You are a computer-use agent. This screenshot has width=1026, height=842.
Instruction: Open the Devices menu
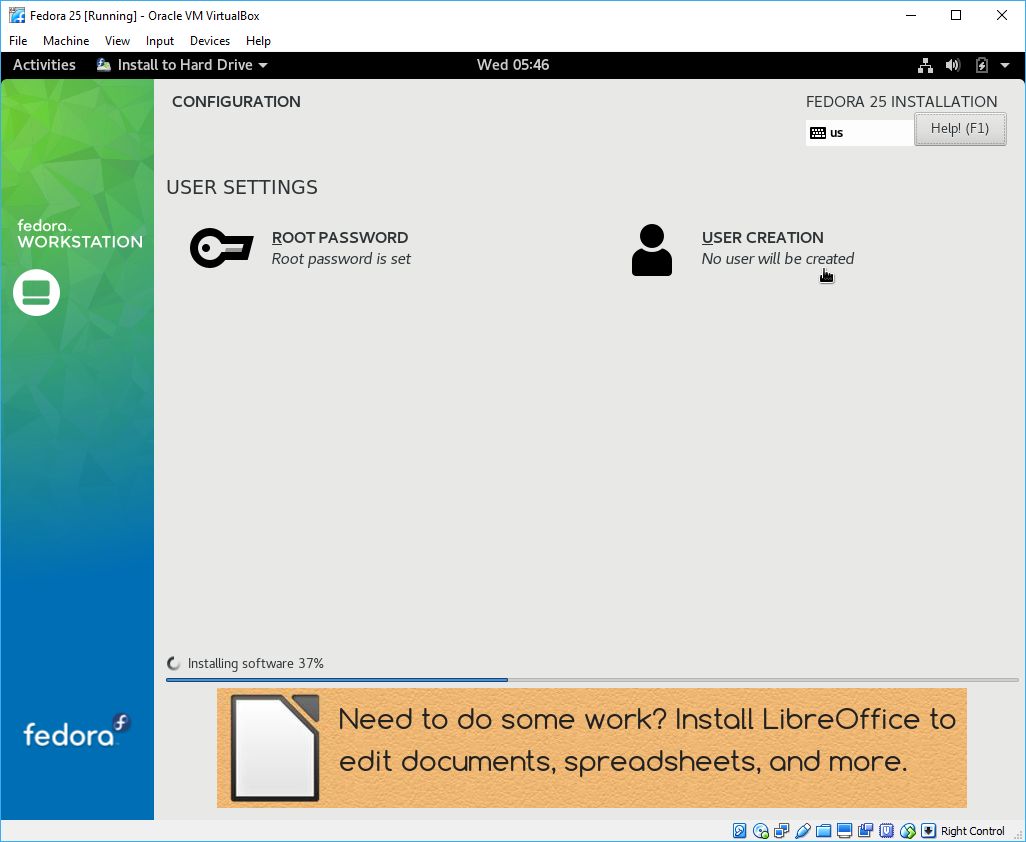[x=210, y=41]
